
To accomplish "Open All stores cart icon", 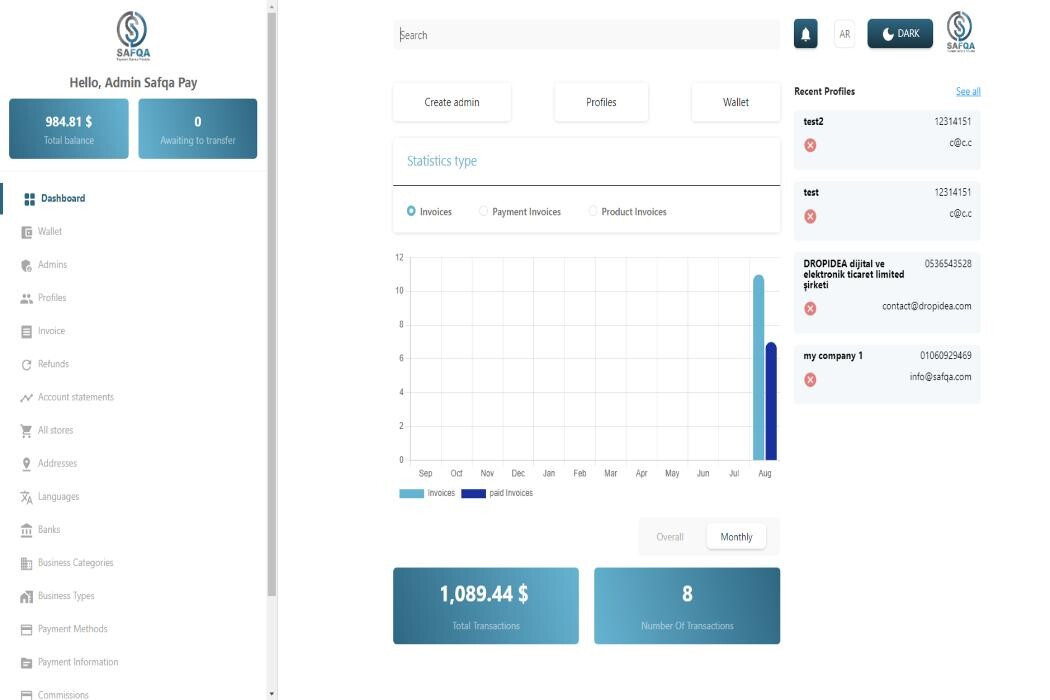I will [x=27, y=431].
